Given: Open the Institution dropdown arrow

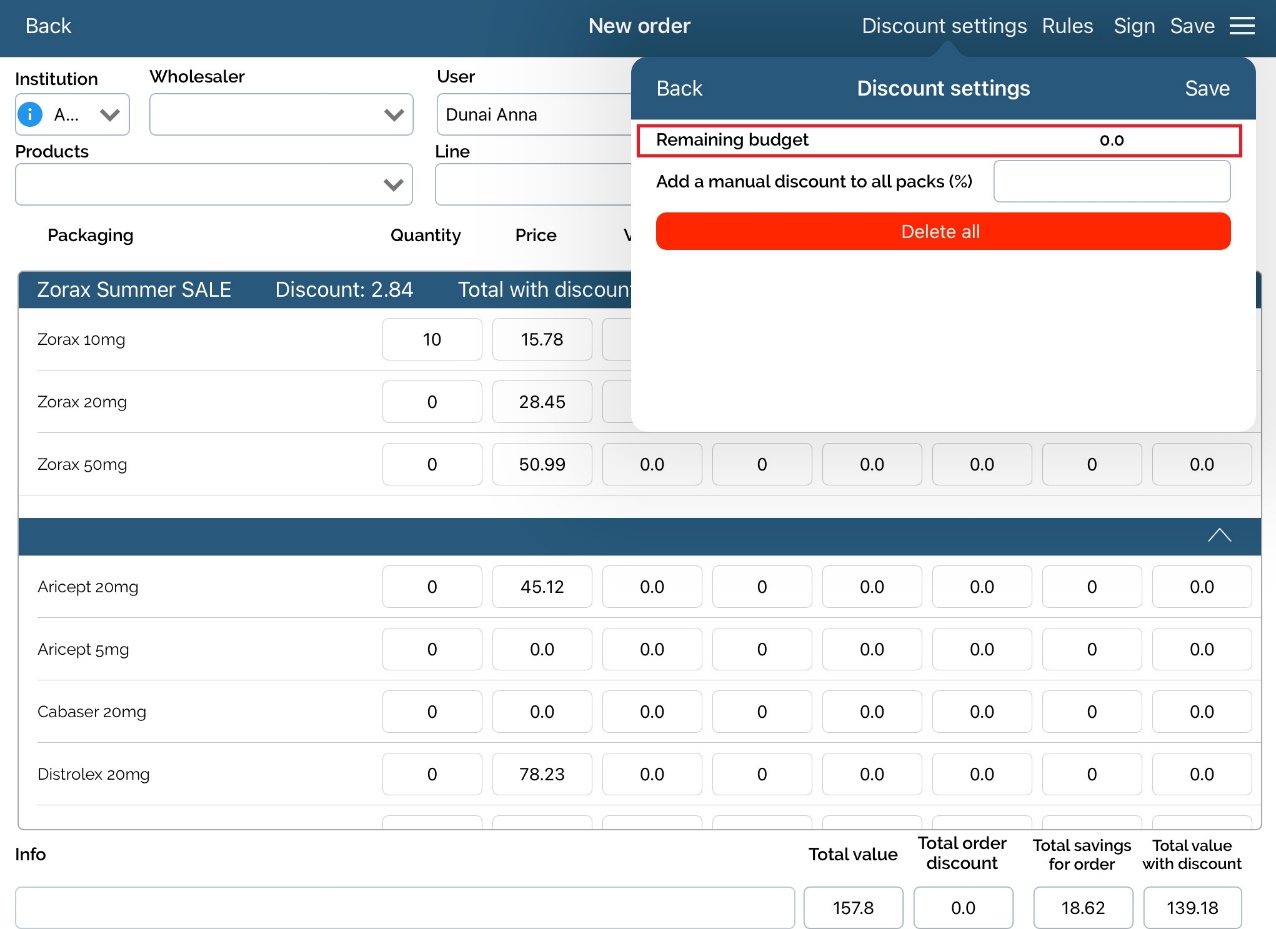Looking at the screenshot, I should pos(109,114).
